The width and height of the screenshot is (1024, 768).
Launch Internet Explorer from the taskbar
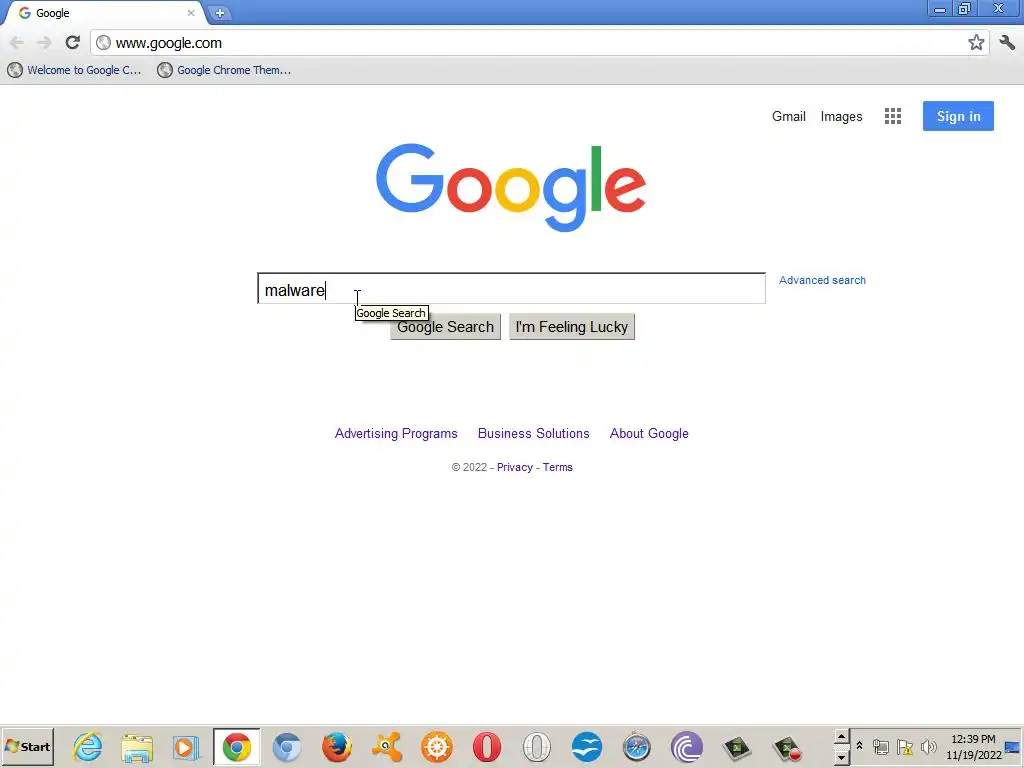88,747
